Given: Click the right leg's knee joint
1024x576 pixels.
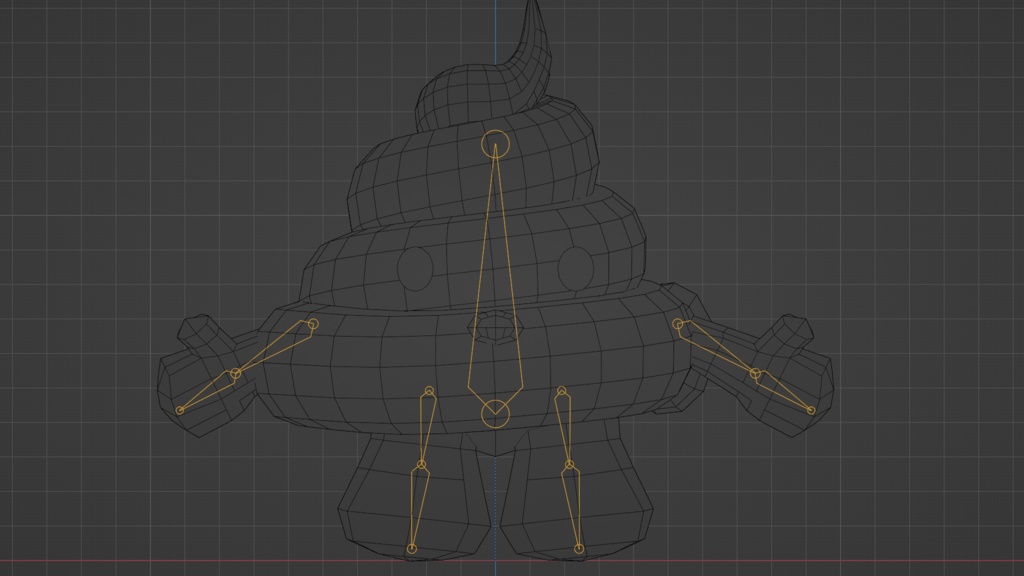Looking at the screenshot, I should point(569,465).
